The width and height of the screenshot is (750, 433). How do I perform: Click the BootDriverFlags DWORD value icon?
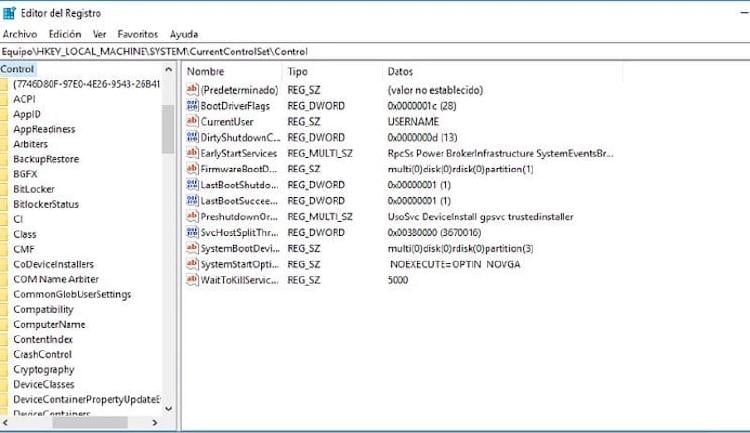tap(193, 106)
